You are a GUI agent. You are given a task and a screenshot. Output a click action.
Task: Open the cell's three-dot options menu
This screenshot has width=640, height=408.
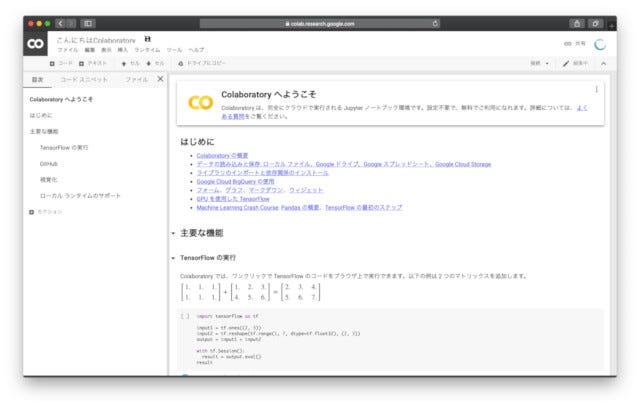(x=596, y=89)
